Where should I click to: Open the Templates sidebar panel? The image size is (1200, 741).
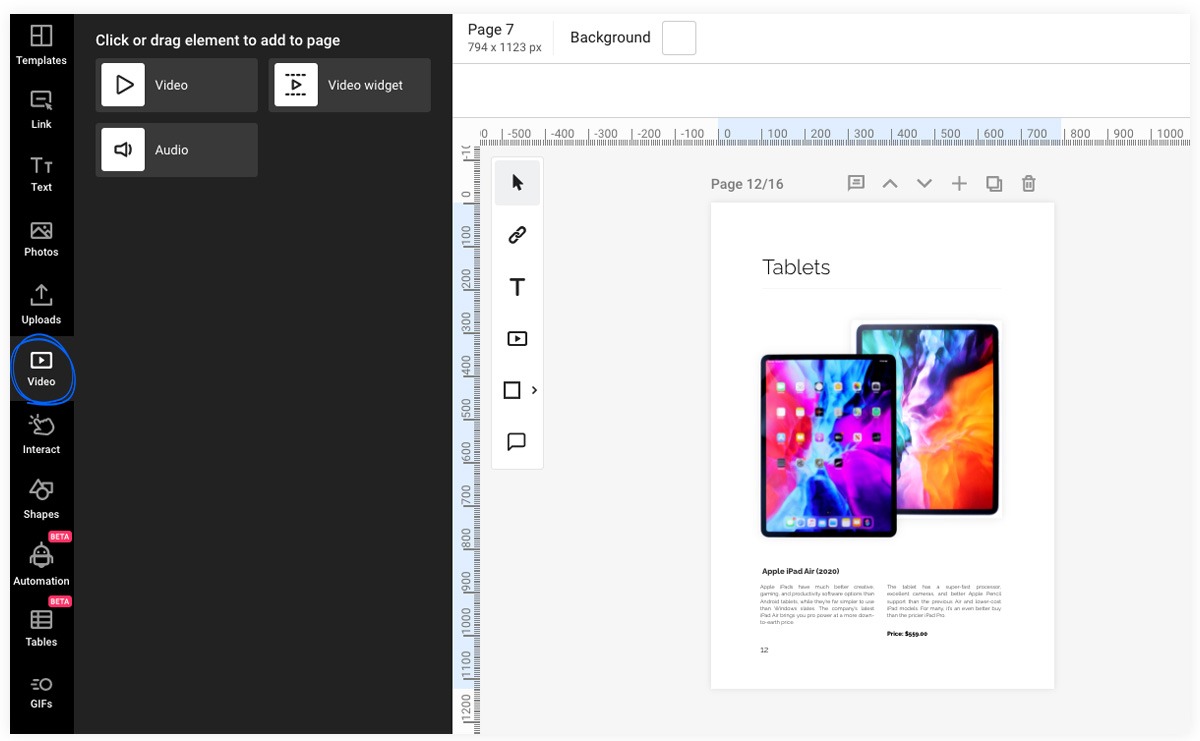pos(41,46)
